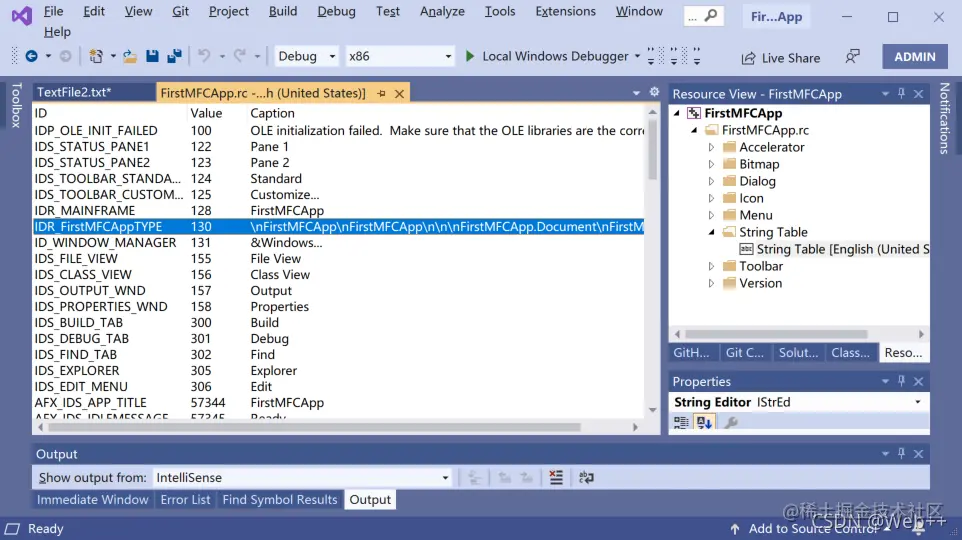
Task: Click the Caption column header
Action: pos(272,113)
